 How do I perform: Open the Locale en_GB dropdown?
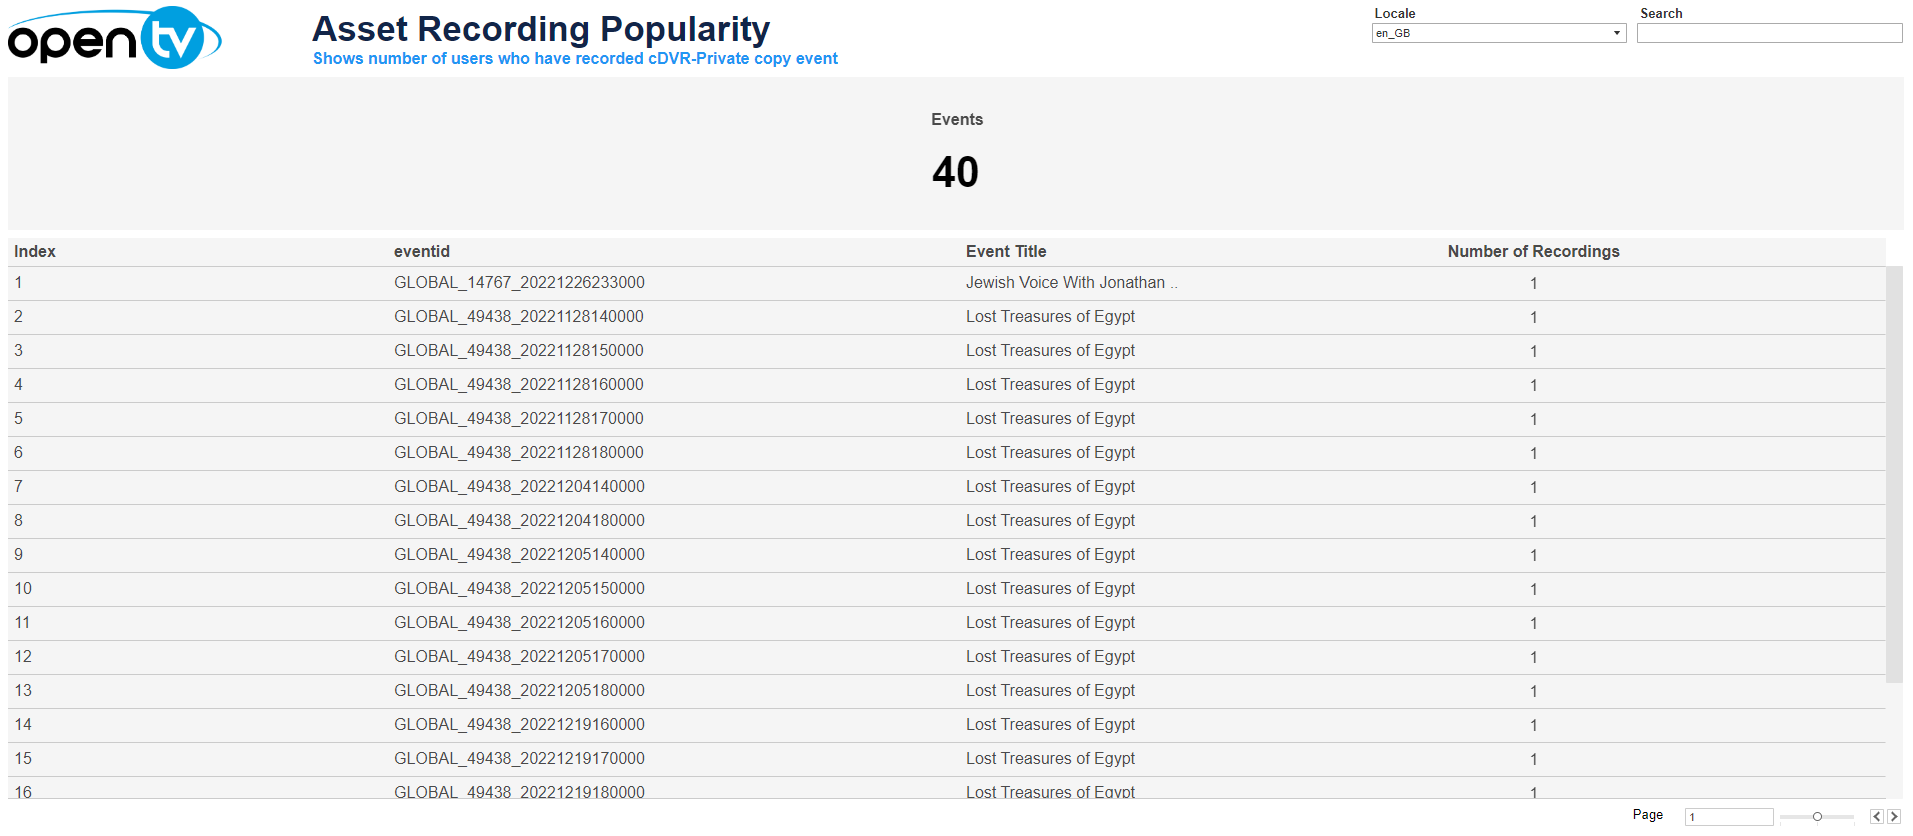coord(1498,33)
